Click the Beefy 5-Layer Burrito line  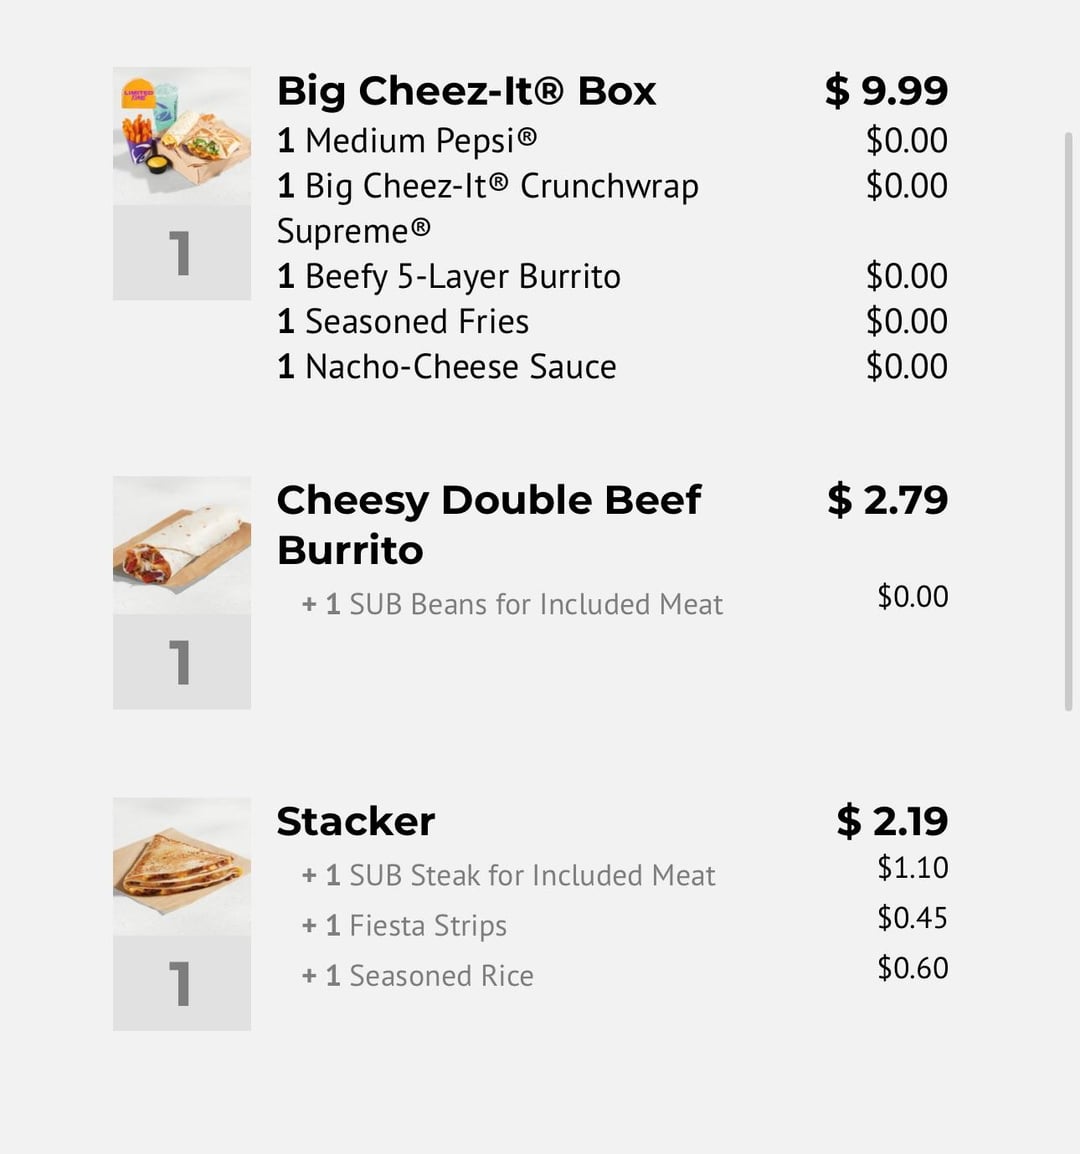click(449, 276)
